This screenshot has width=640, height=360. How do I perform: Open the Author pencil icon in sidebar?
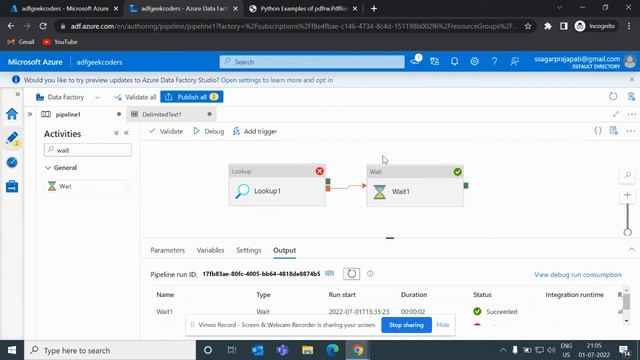(x=12, y=138)
